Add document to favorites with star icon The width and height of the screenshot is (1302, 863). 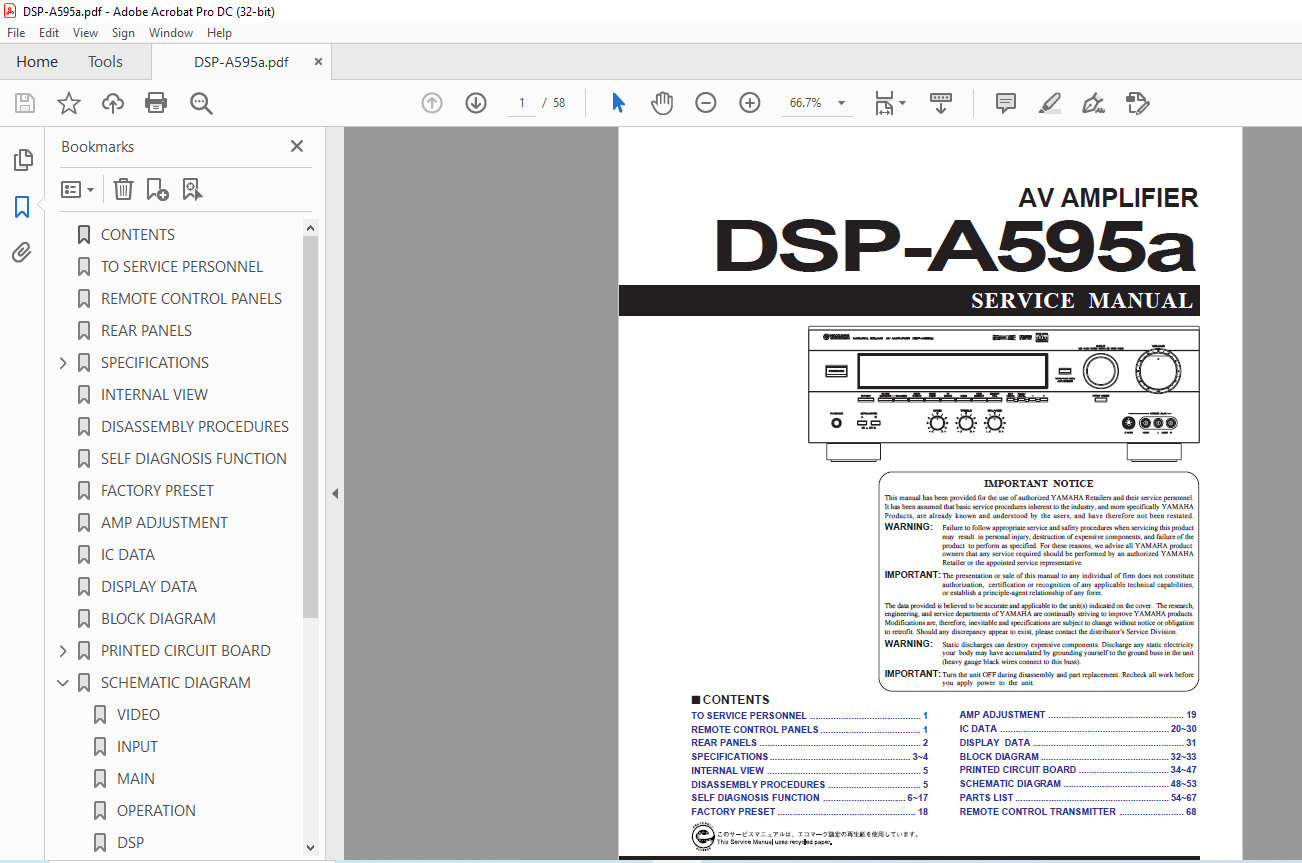click(69, 103)
